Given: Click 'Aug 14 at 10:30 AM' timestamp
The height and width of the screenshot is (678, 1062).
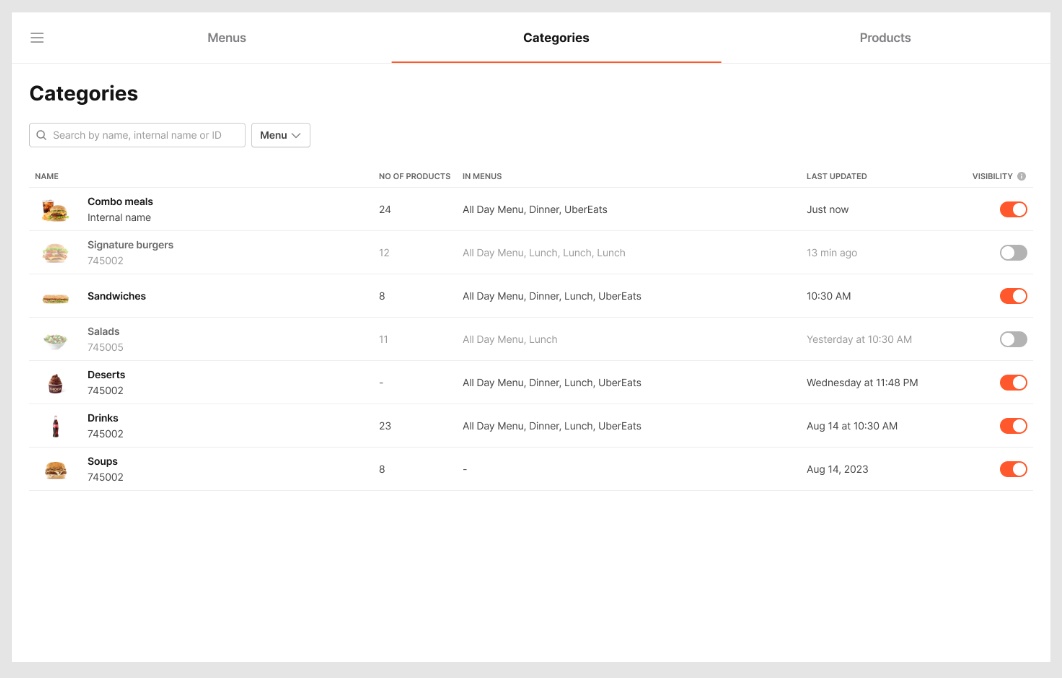Looking at the screenshot, I should click(x=852, y=427).
